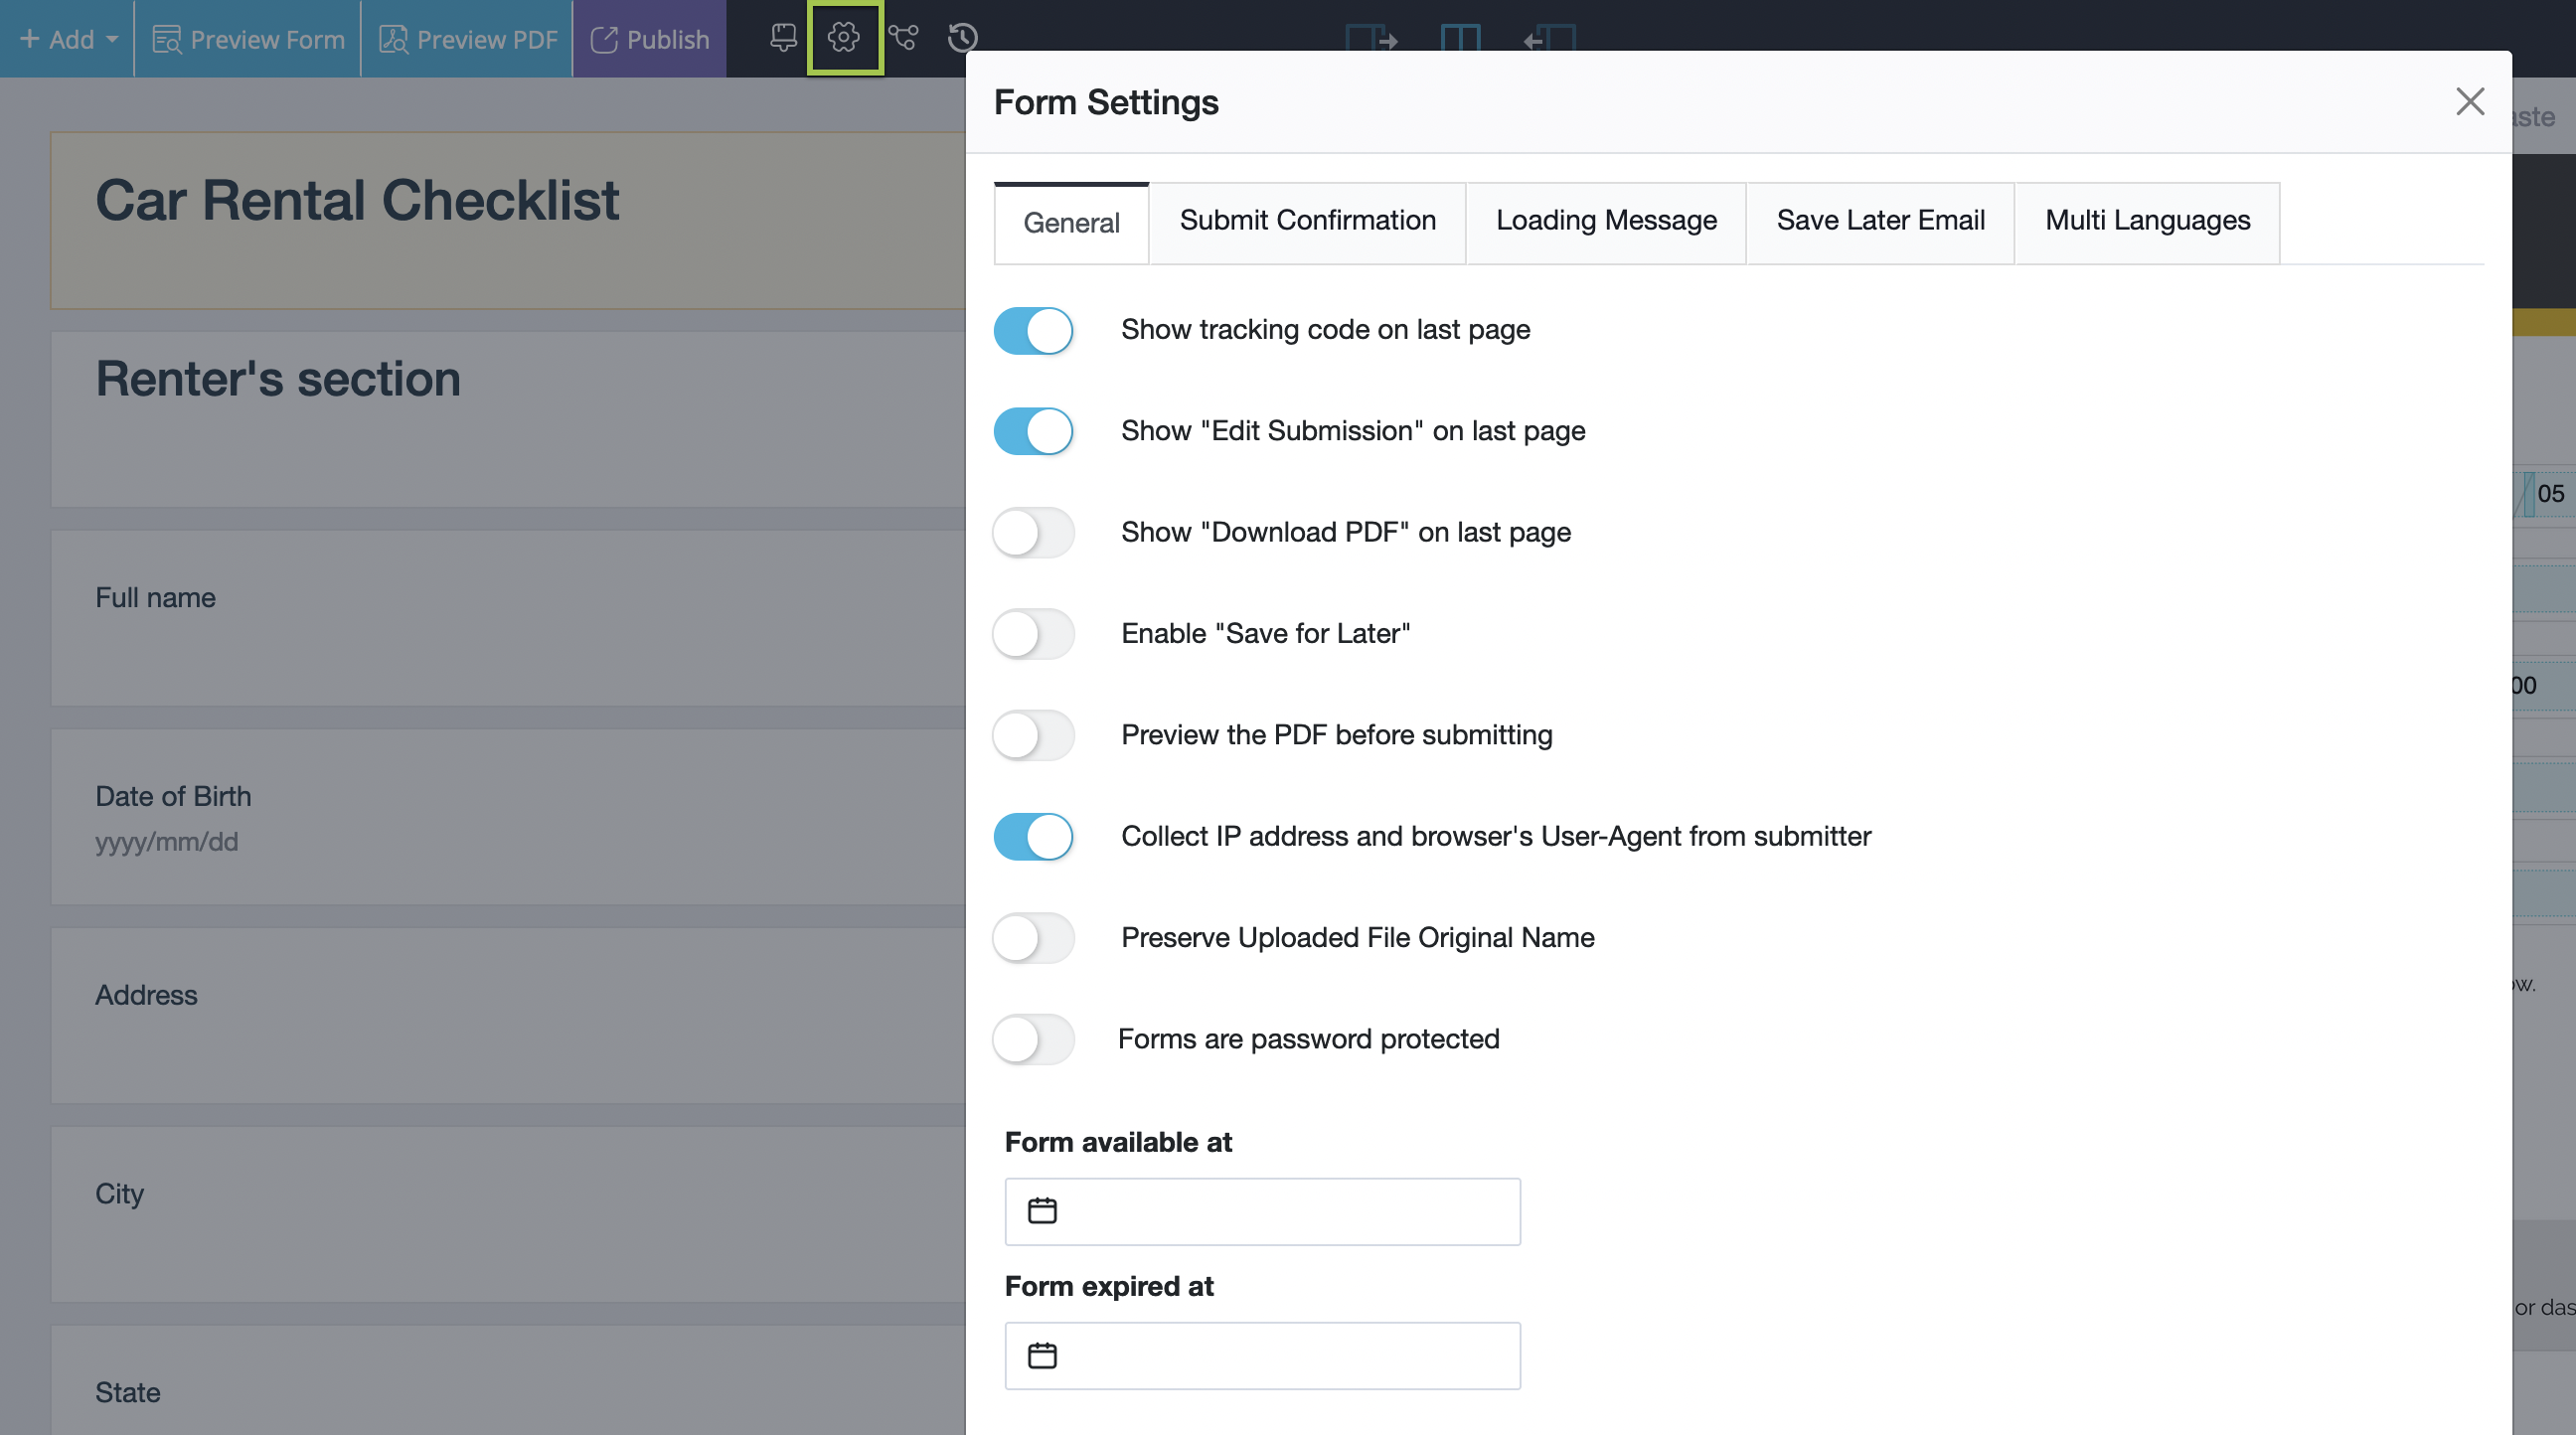This screenshot has height=1435, width=2576.
Task: Open the theme brush icon in toolbar
Action: 783,38
